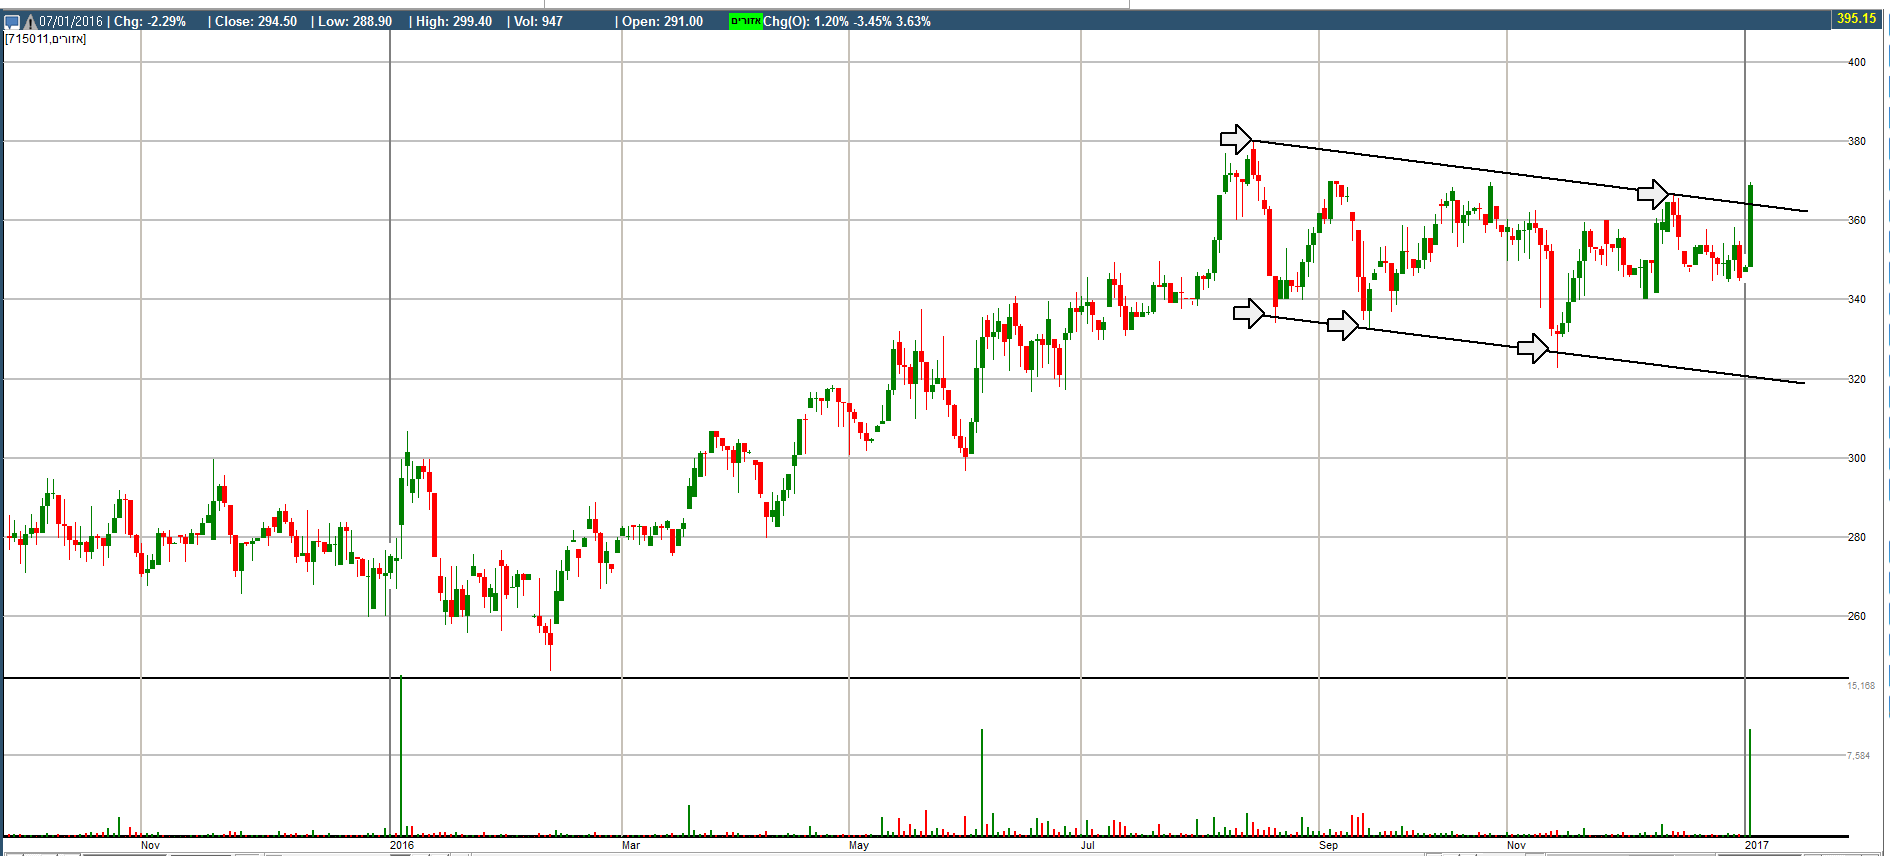Click the 2016 time axis label

pos(402,846)
